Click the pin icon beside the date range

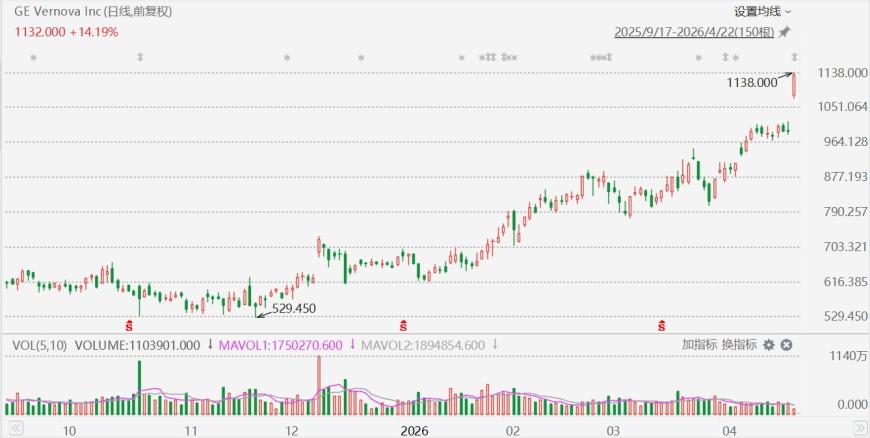point(785,32)
